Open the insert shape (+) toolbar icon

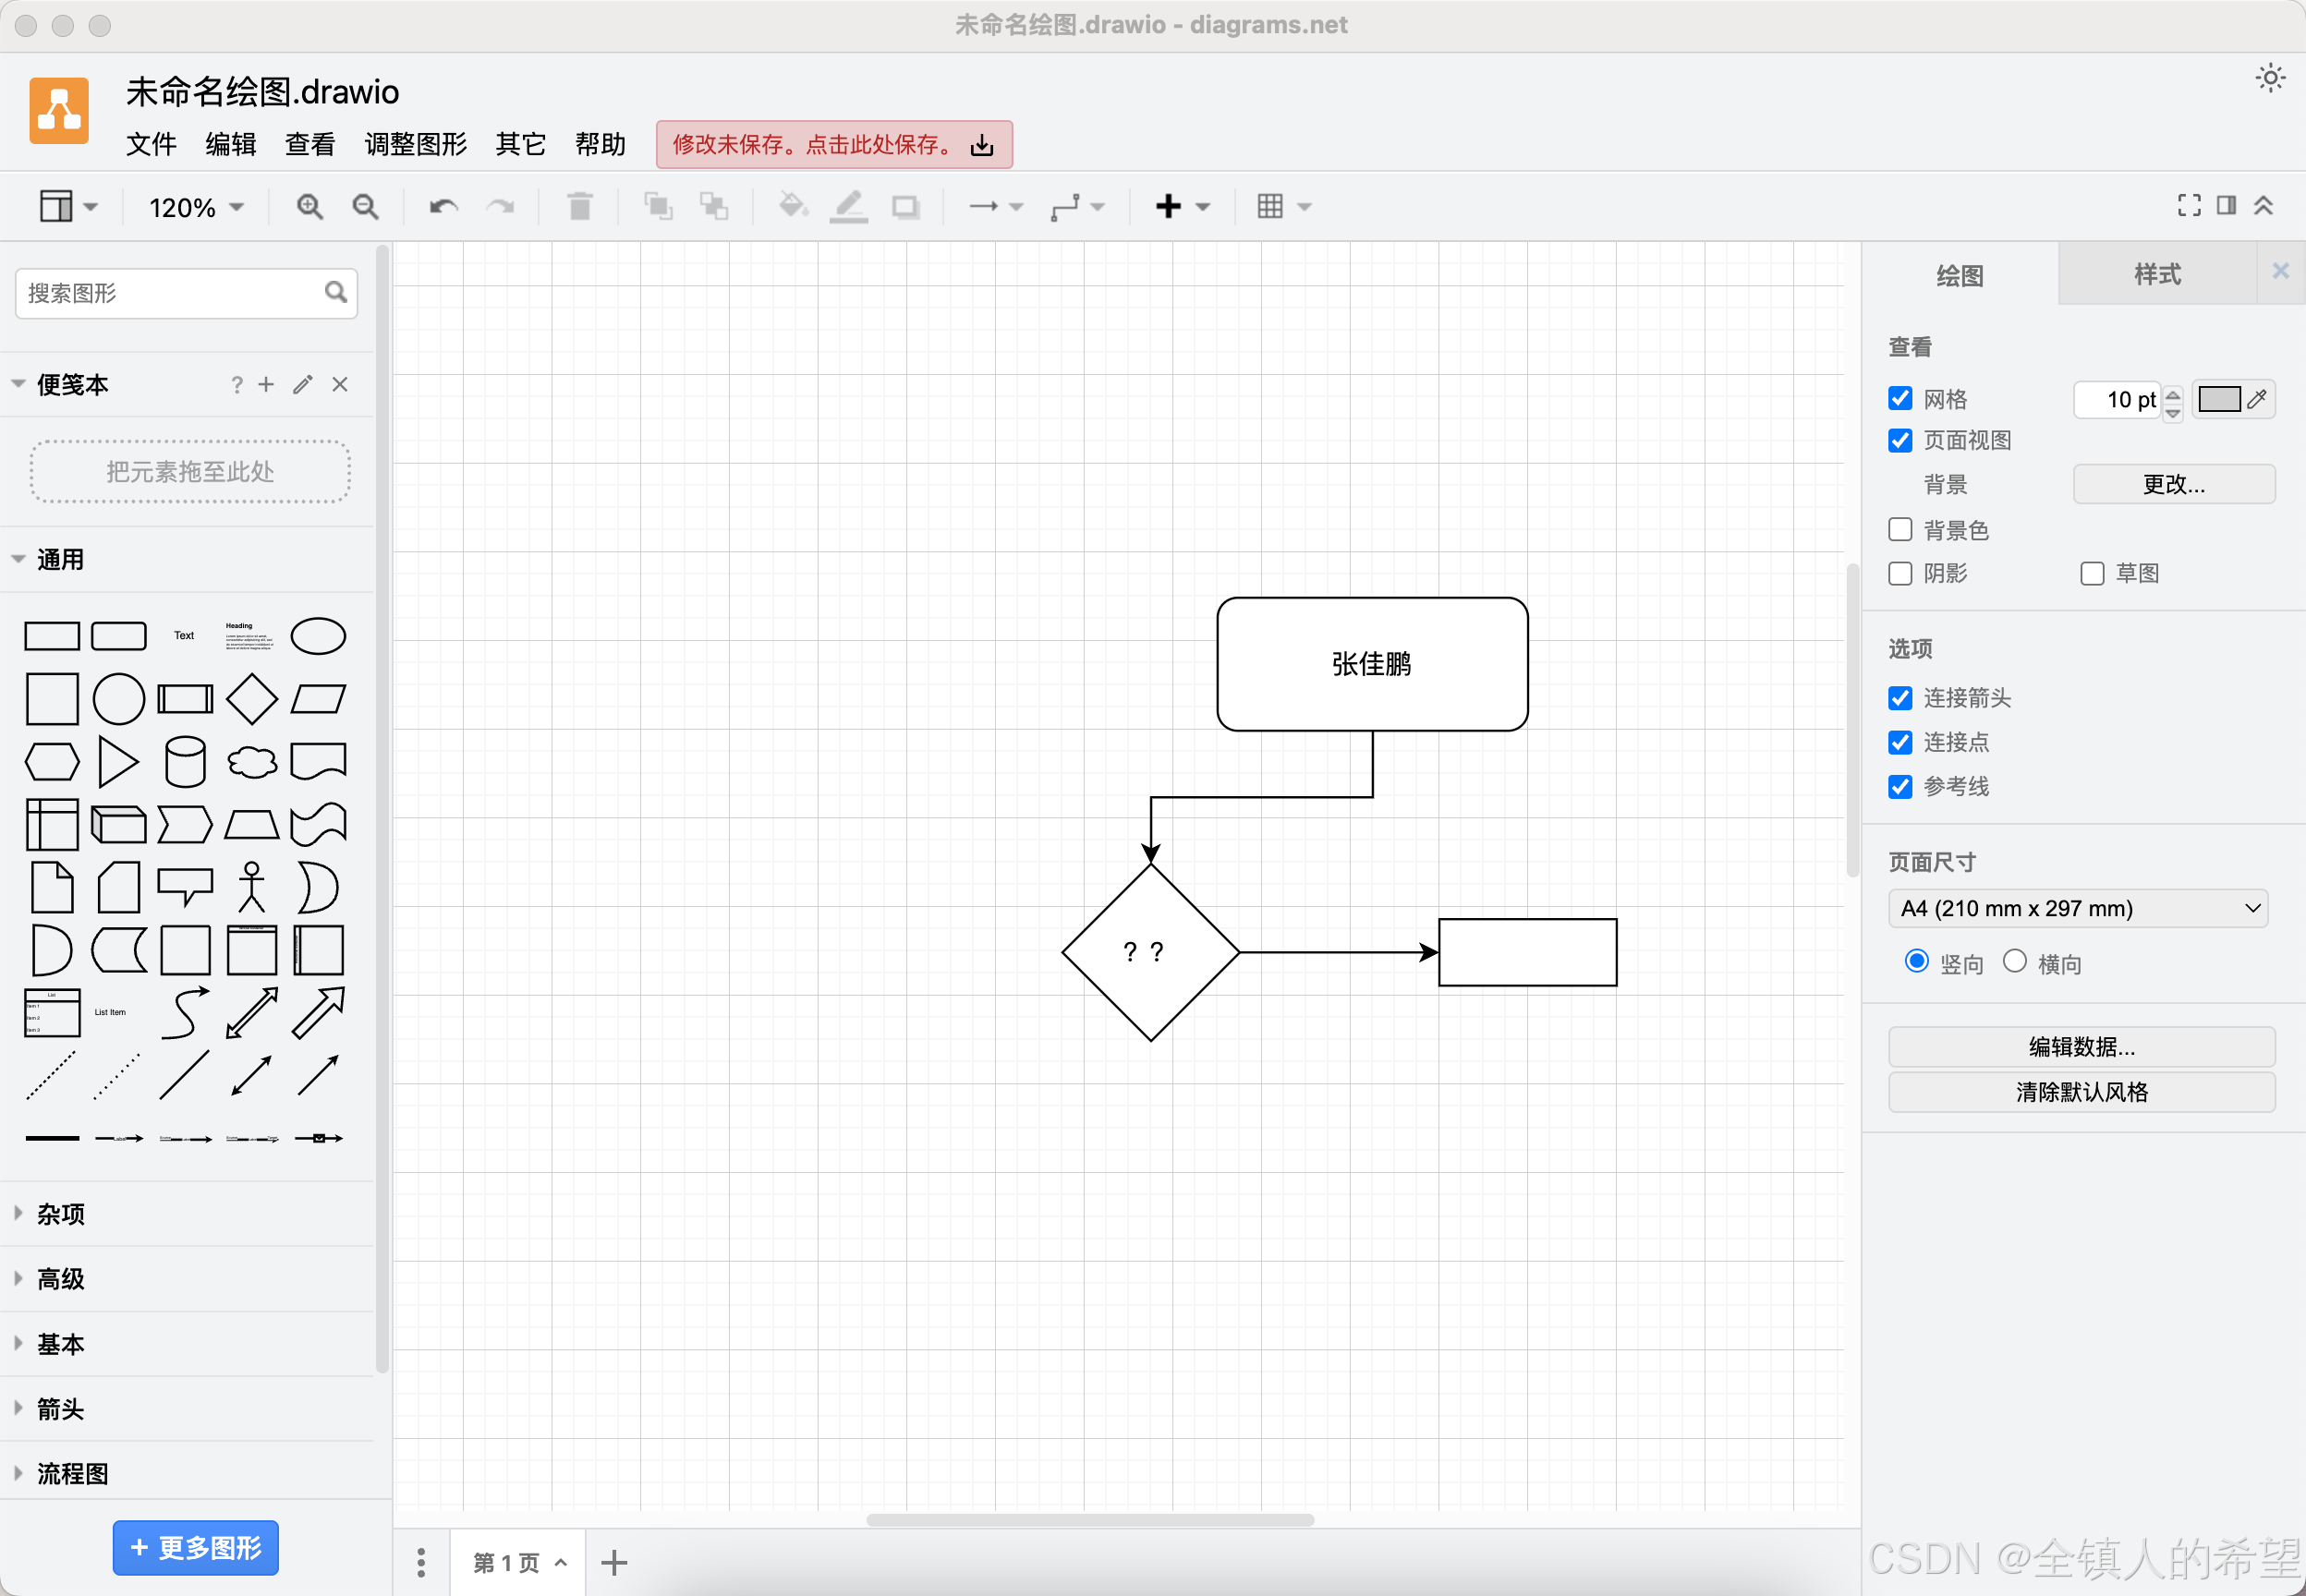[1168, 206]
